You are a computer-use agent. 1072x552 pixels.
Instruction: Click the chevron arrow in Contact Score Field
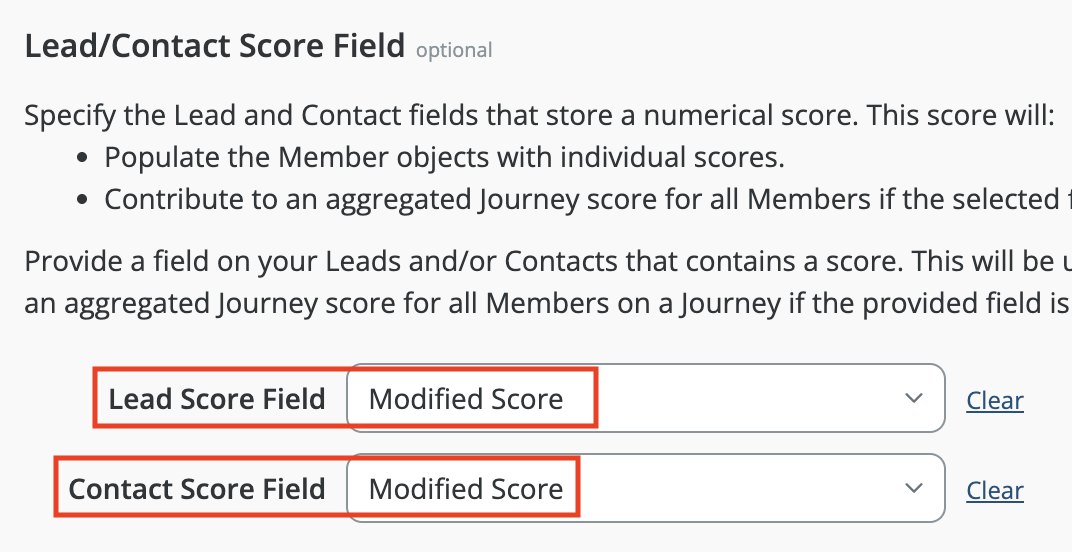913,489
